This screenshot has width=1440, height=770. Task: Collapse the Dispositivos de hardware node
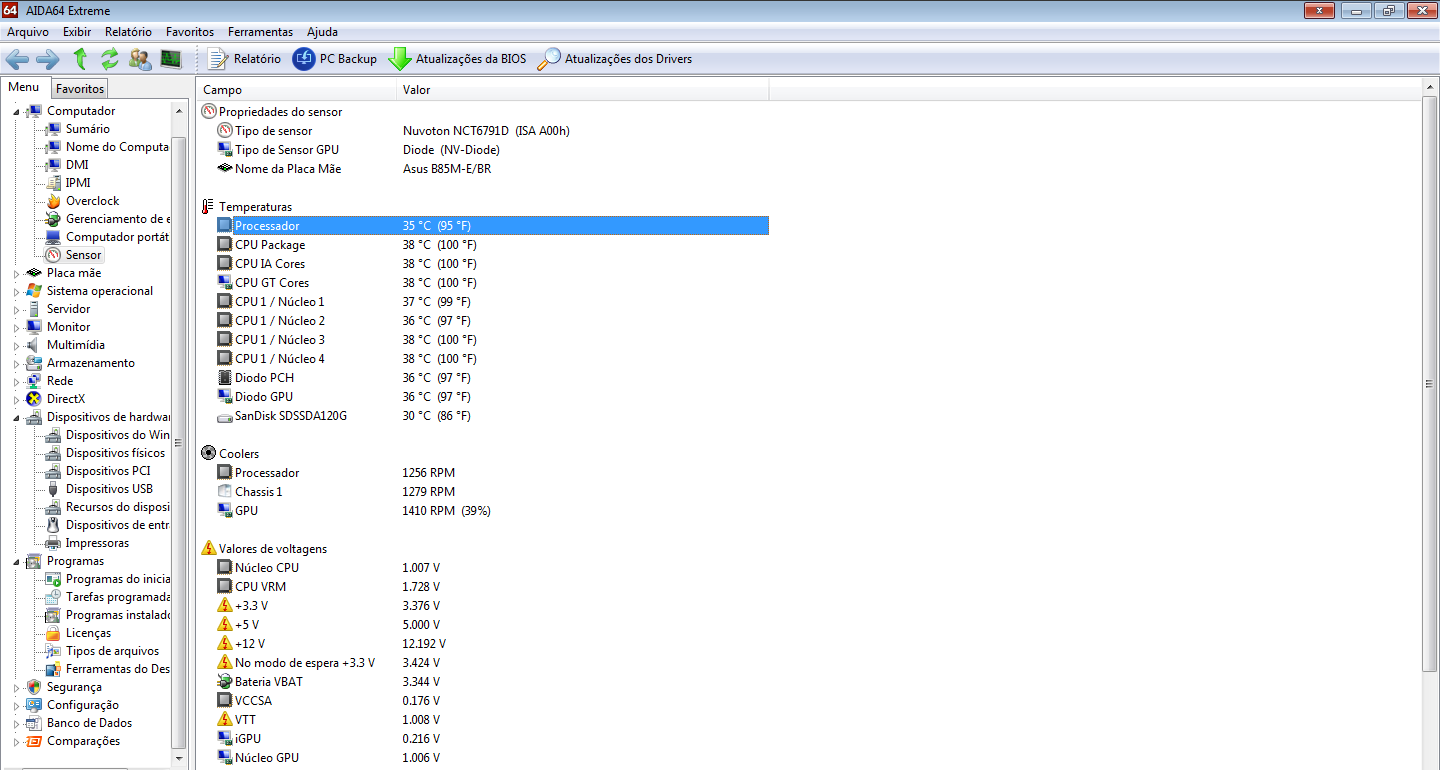click(16, 417)
